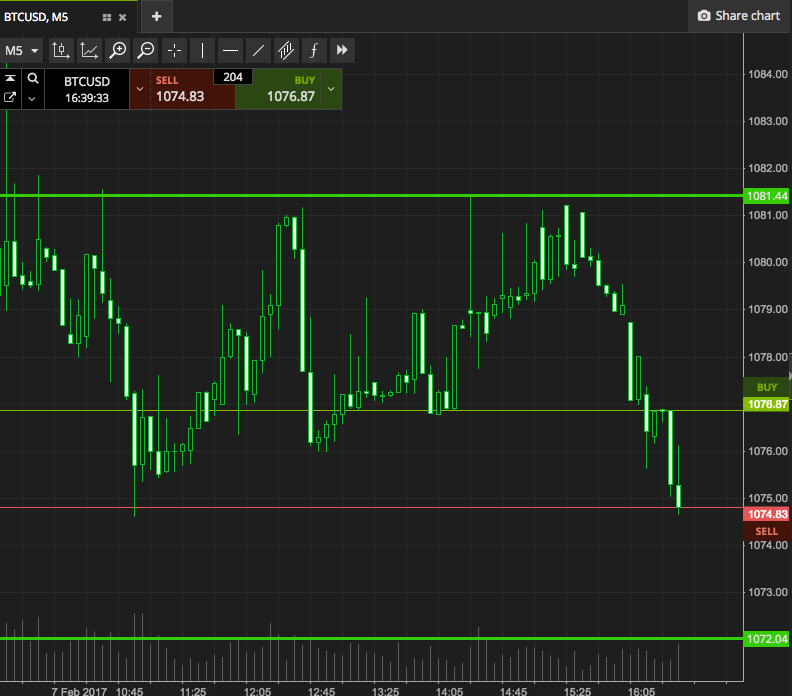
Task: Click the Share chart button
Action: click(738, 16)
